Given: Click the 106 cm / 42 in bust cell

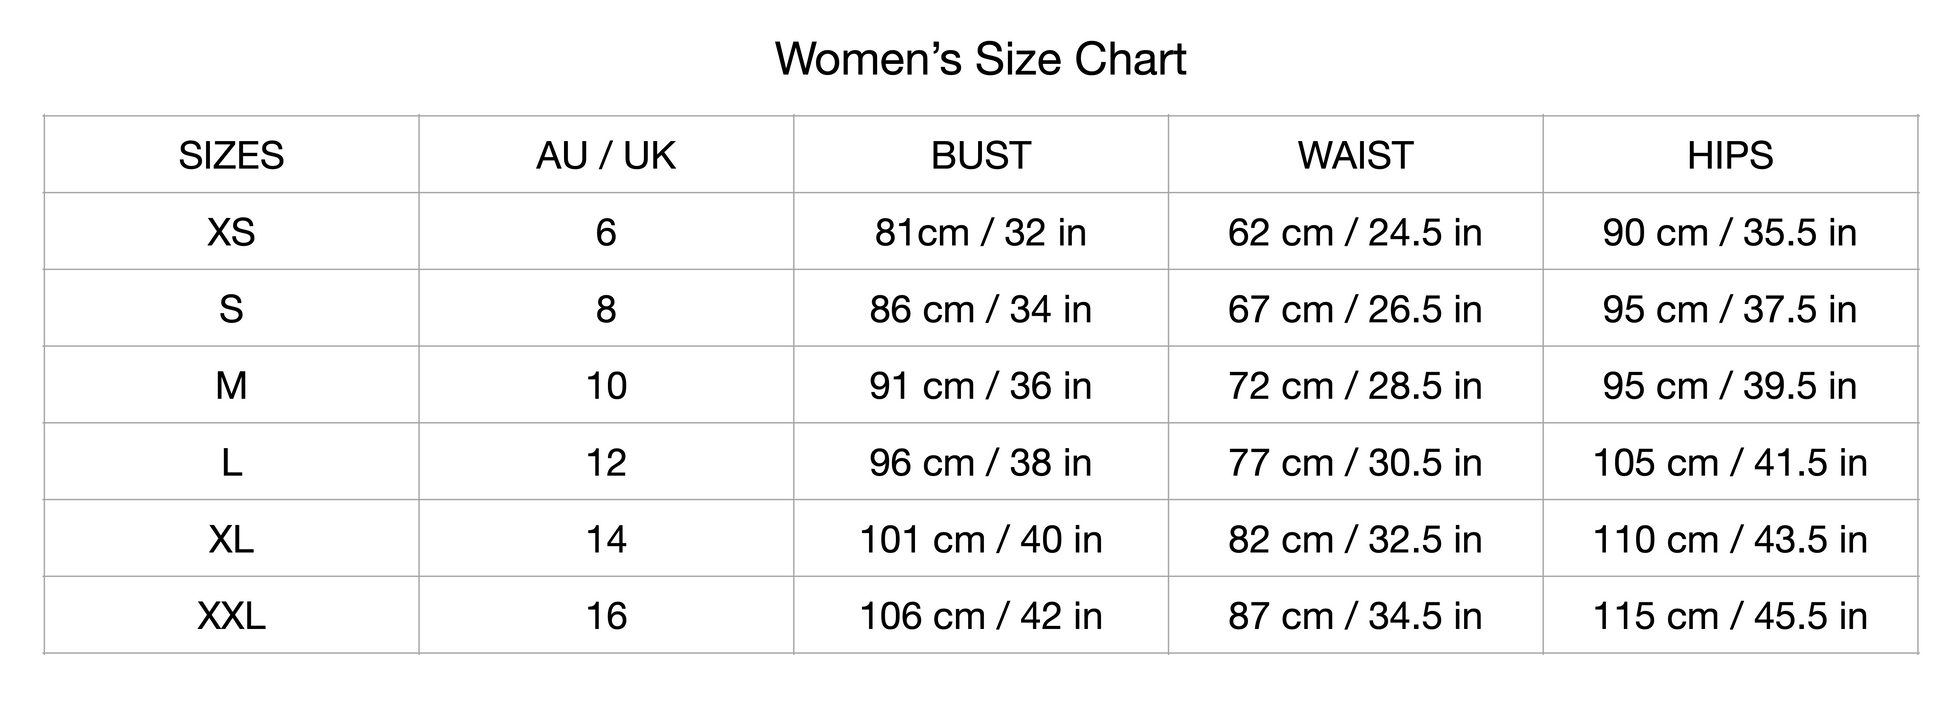Looking at the screenshot, I should (x=980, y=616).
